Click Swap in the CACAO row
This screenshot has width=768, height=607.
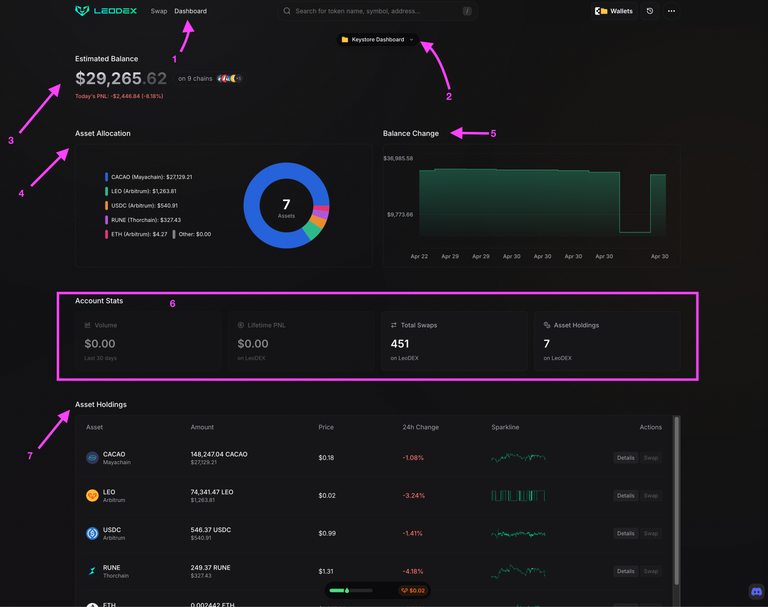[x=651, y=458]
